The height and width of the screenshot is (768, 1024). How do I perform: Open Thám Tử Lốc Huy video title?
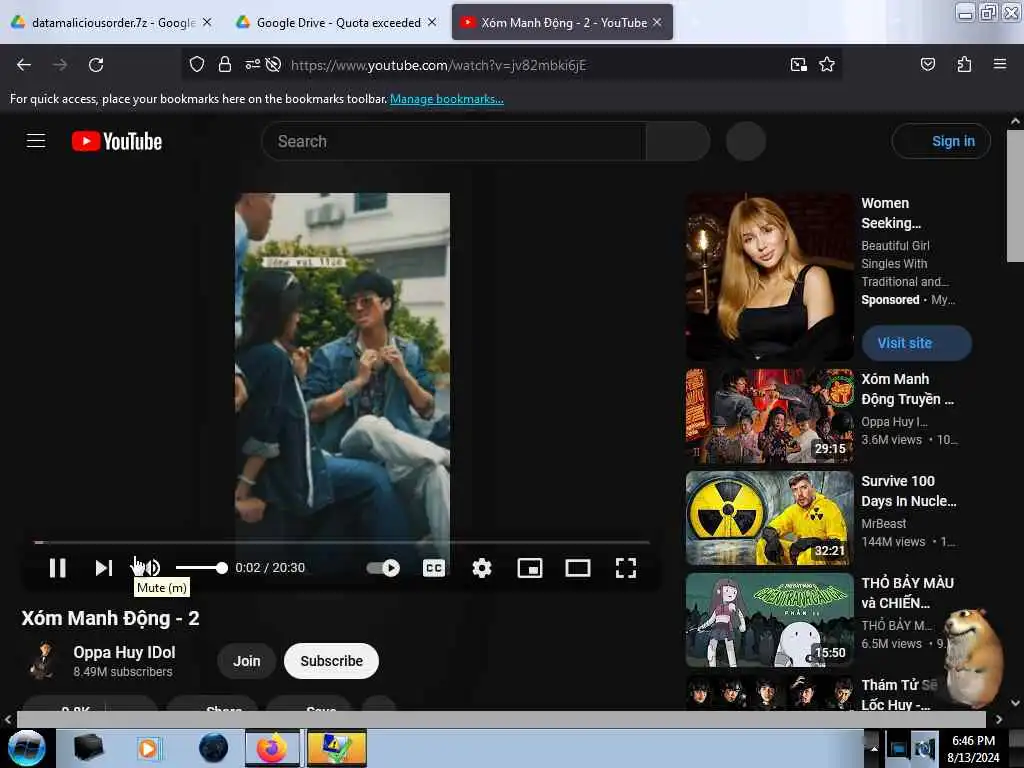(x=900, y=695)
